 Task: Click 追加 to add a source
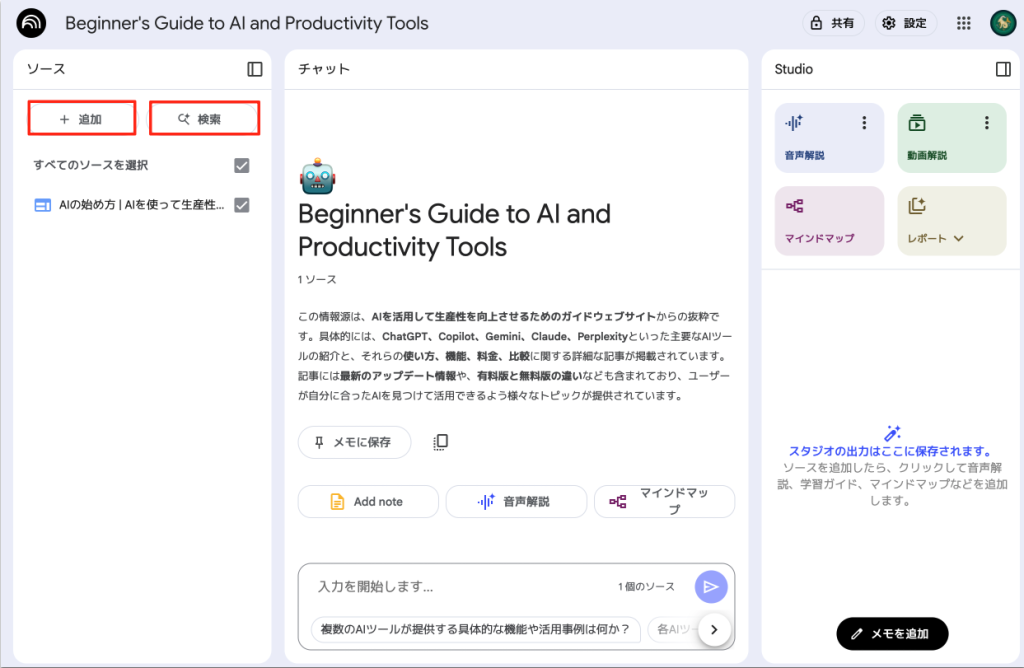pyautogui.click(x=81, y=119)
